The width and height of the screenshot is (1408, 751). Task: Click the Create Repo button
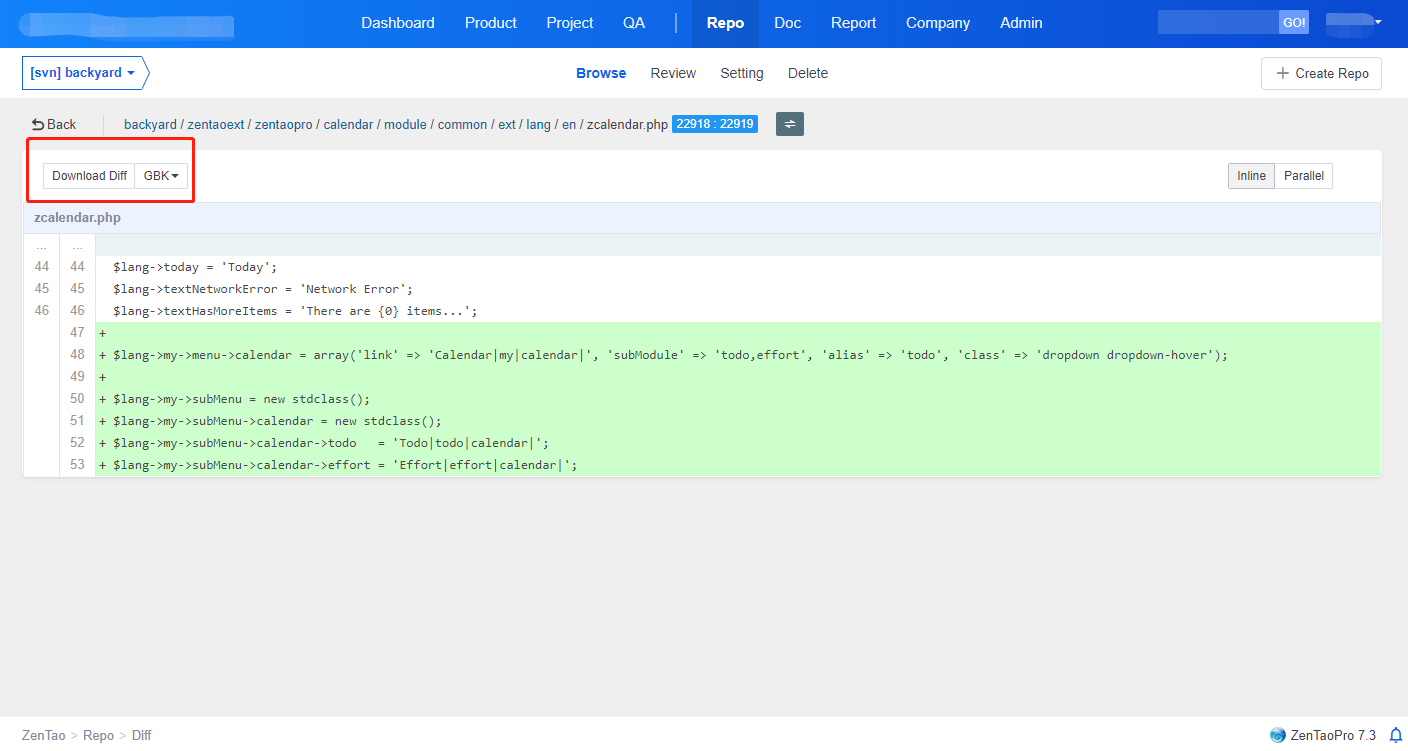pos(1321,73)
